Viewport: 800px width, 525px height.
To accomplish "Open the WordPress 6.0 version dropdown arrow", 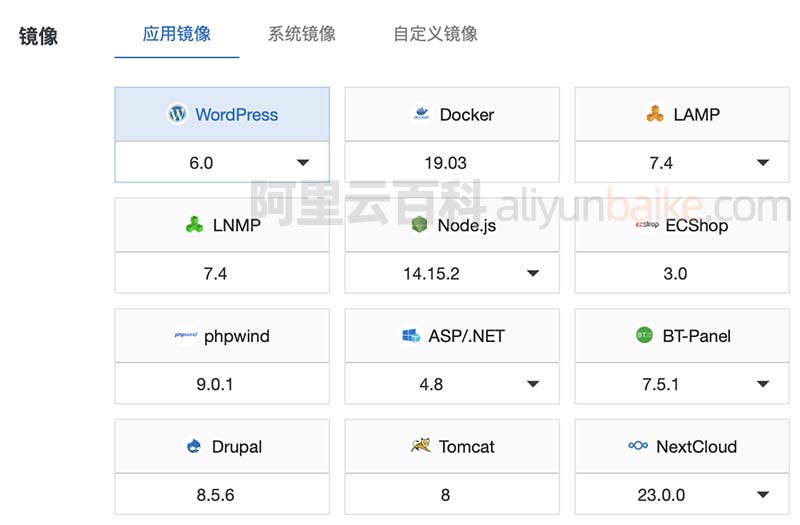I will tap(303, 163).
